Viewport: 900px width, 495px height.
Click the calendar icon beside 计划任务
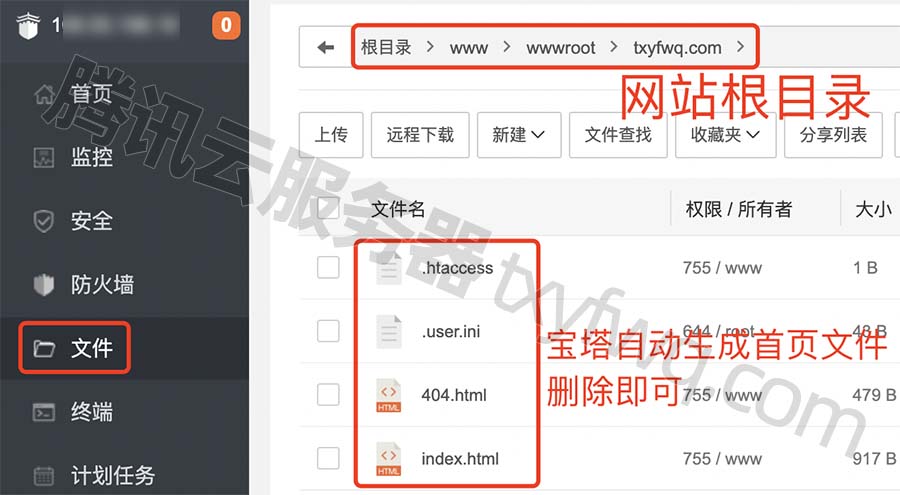pos(44,476)
